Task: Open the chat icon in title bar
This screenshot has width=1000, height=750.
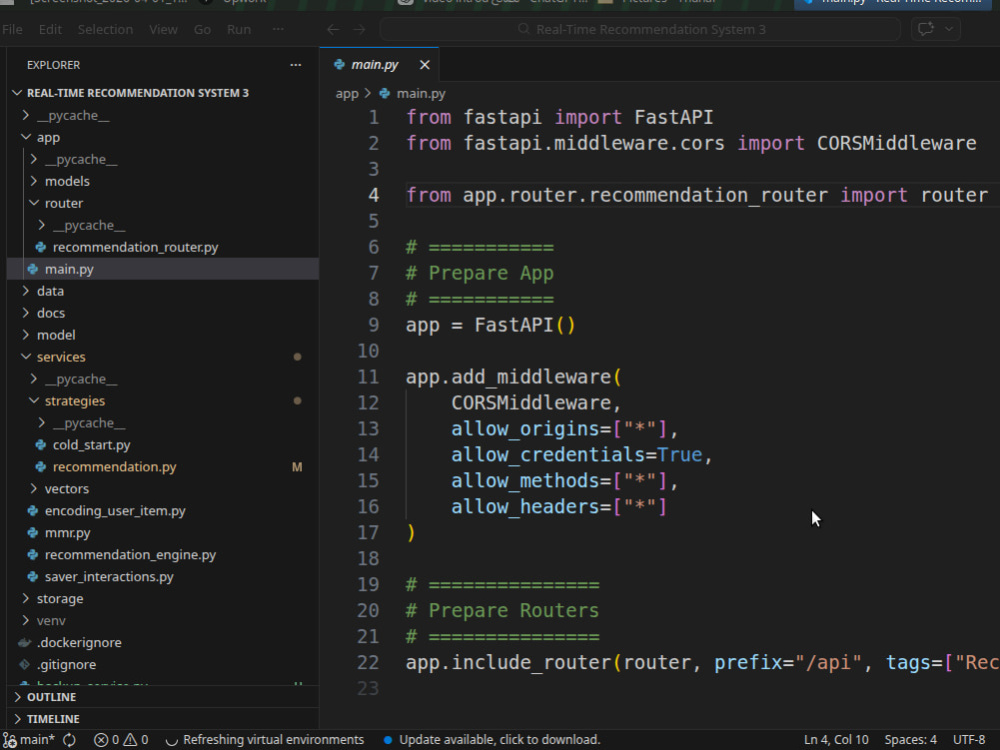Action: pos(925,29)
